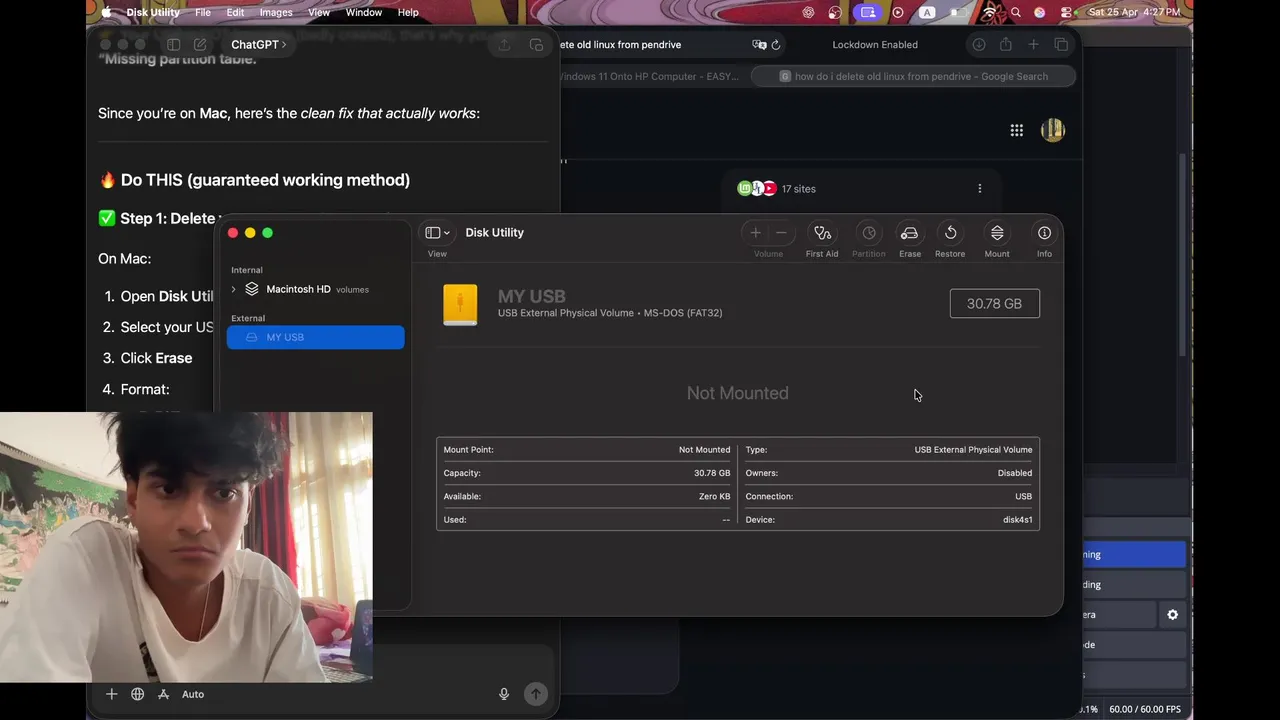
Task: Click the globe web search icon in ChatGPT
Action: click(x=137, y=694)
